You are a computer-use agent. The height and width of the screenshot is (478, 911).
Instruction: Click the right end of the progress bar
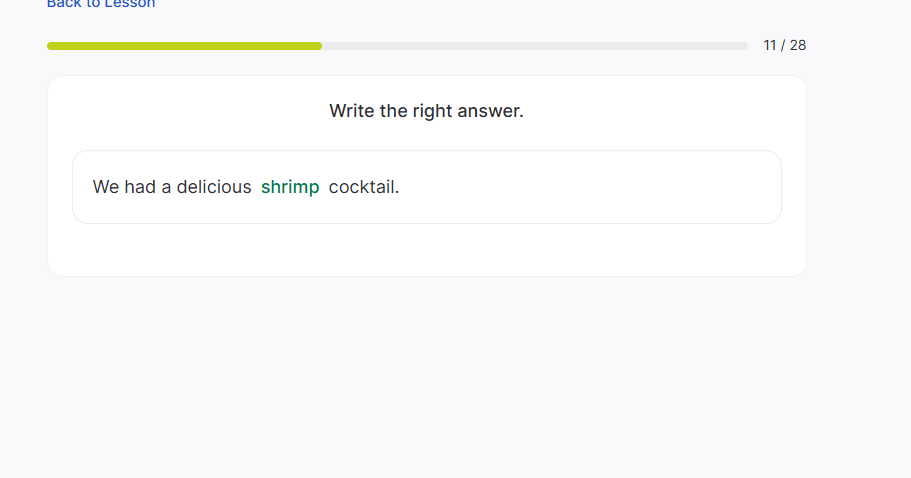743,46
